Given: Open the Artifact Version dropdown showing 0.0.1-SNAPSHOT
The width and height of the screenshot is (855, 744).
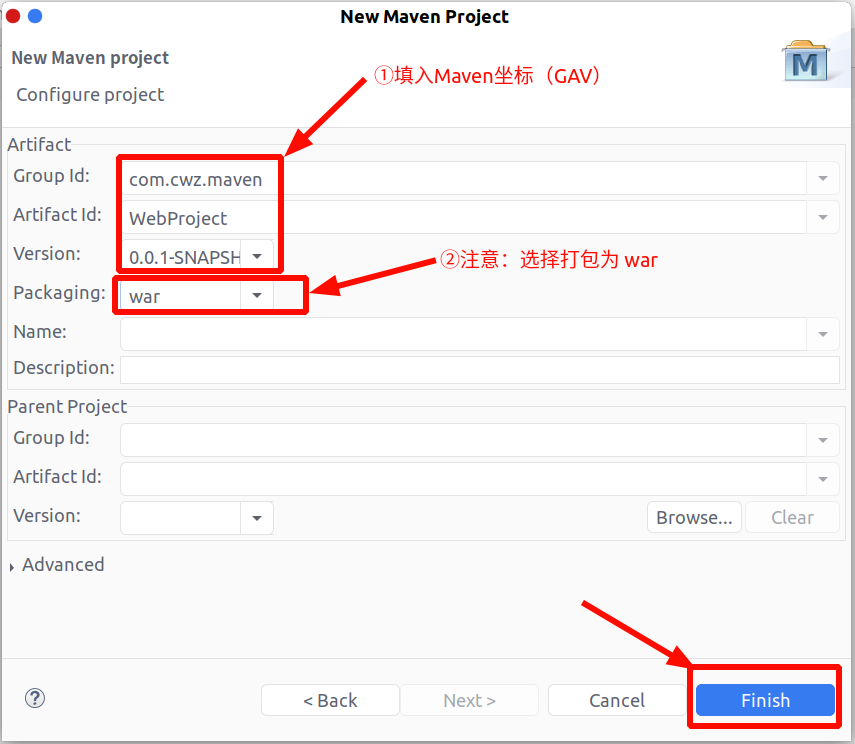Looking at the screenshot, I should click(x=257, y=256).
